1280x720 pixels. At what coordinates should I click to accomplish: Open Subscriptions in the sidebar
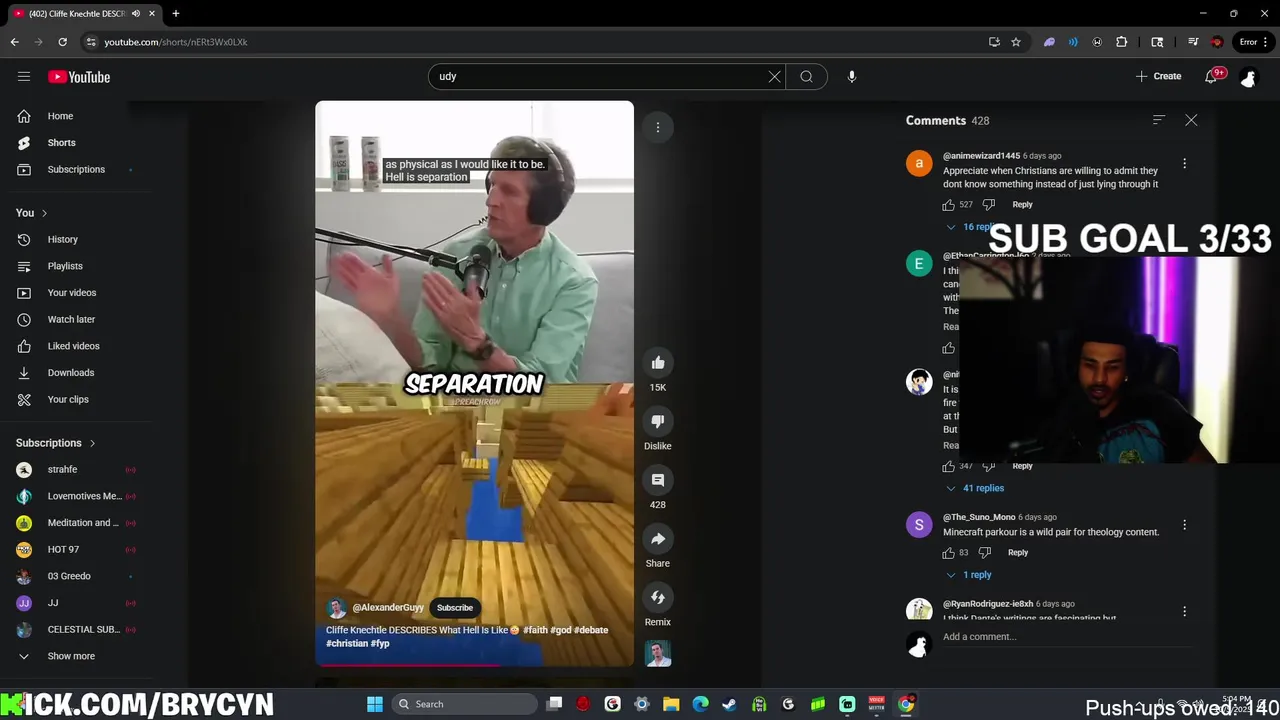click(x=76, y=169)
